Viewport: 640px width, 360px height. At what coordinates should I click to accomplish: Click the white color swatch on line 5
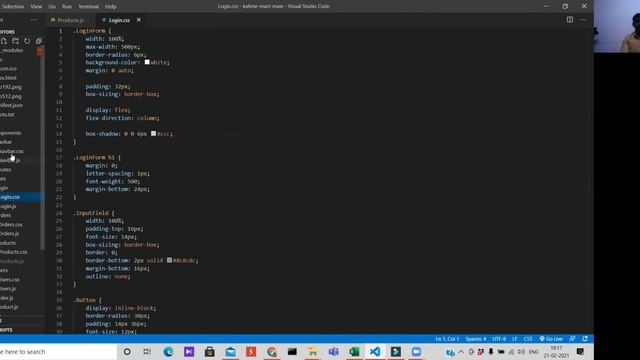click(147, 62)
